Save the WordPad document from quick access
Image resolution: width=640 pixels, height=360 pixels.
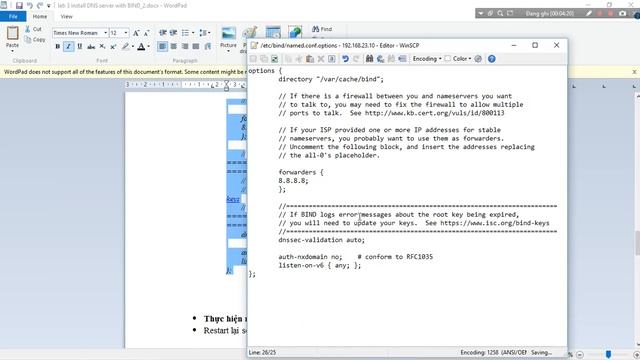point(19,5)
